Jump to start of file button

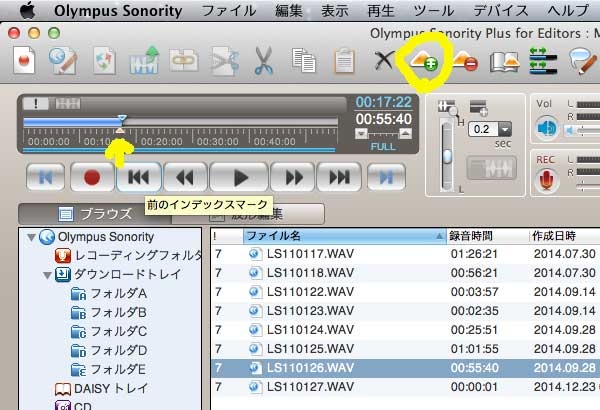[x=46, y=177]
